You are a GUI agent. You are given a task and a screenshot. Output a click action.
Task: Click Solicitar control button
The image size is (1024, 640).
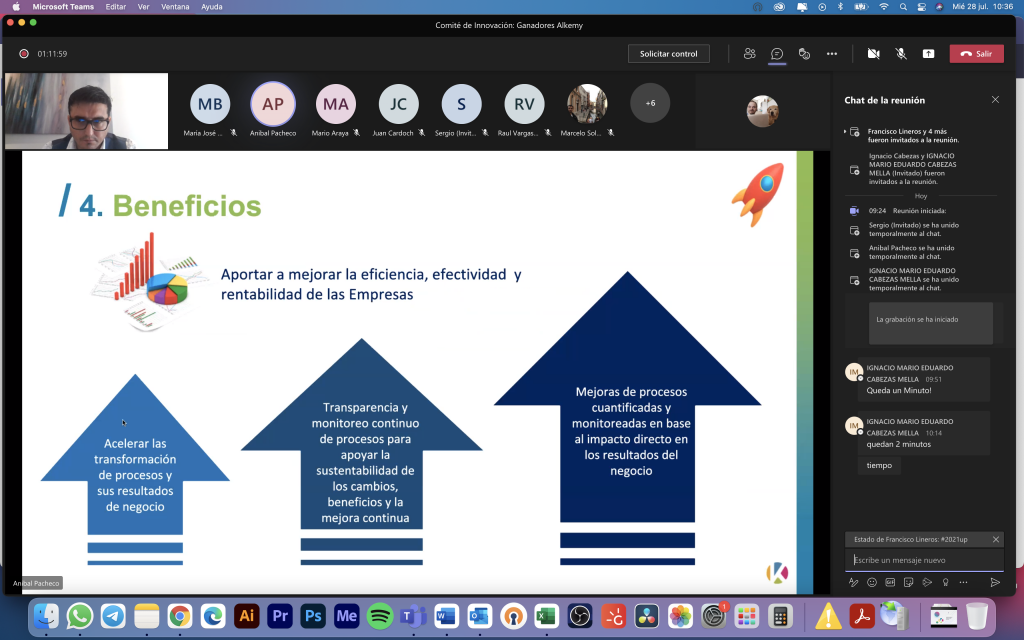[668, 54]
